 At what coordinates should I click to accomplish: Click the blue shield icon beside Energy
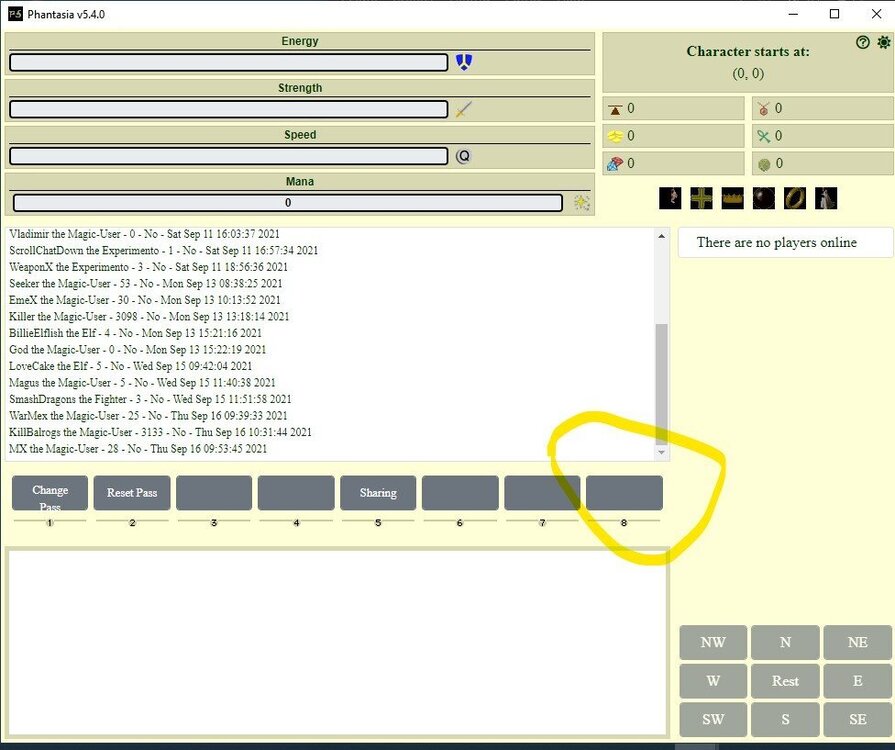[463, 62]
